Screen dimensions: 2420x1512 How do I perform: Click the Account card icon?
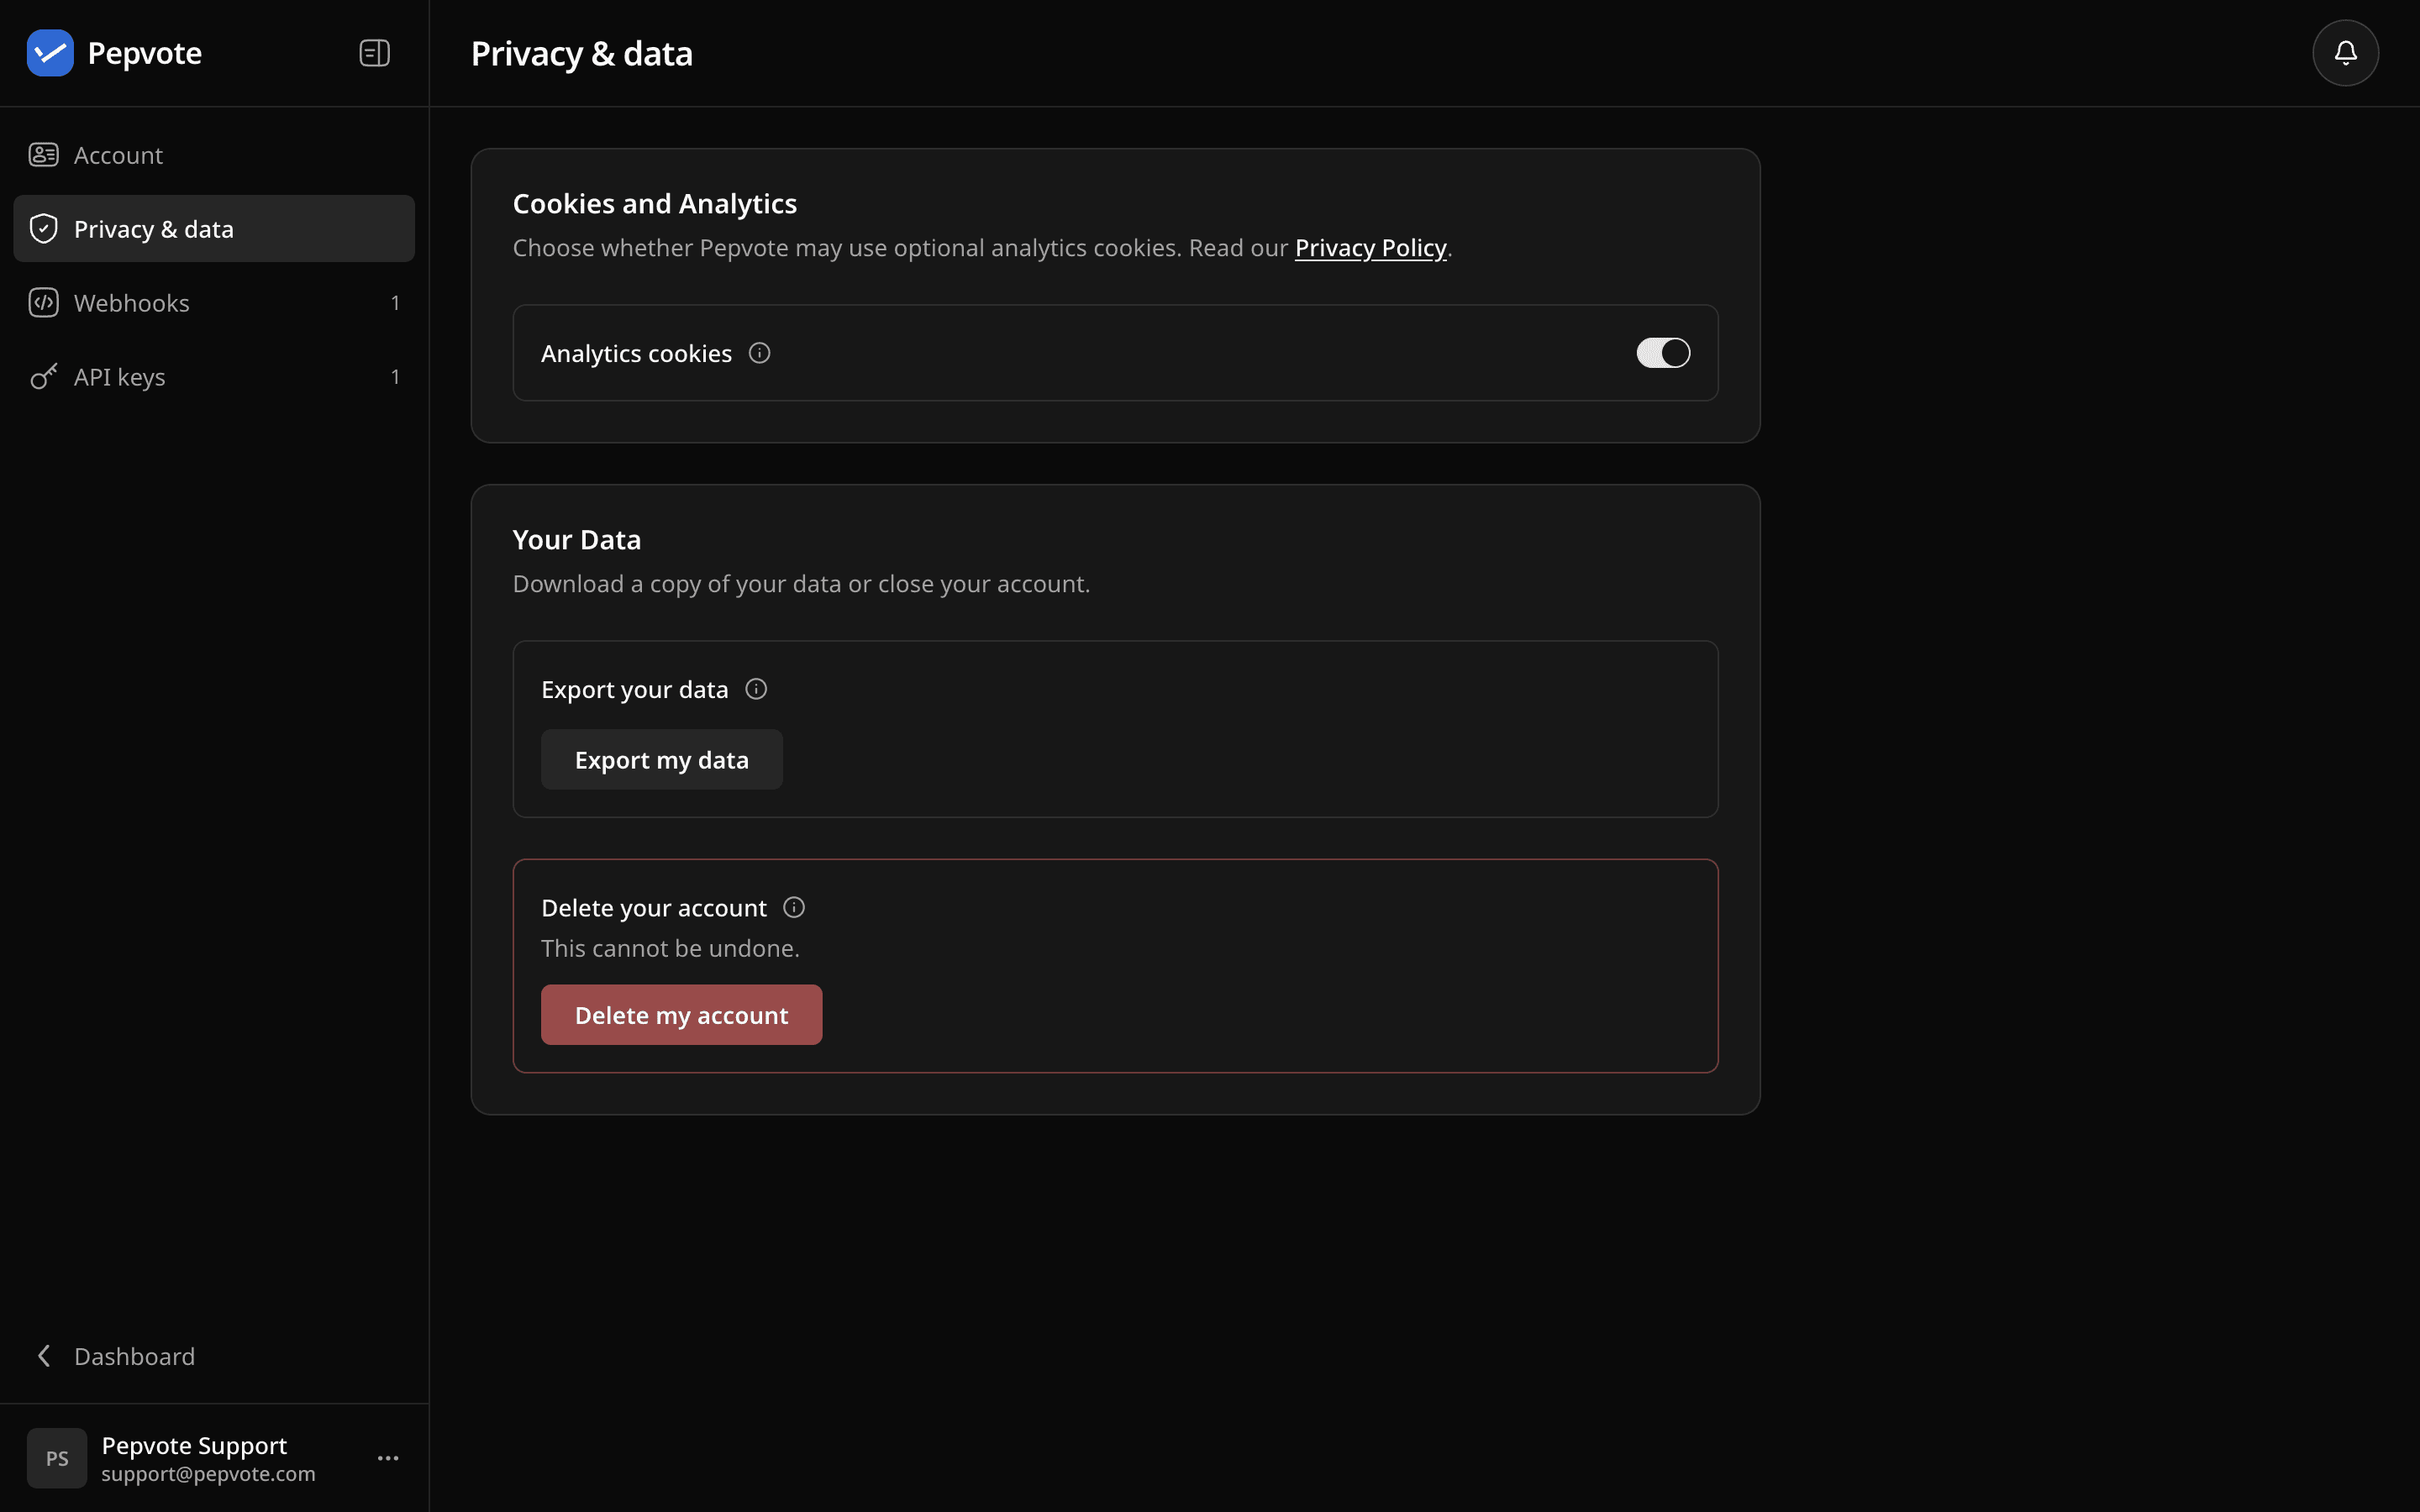43,155
